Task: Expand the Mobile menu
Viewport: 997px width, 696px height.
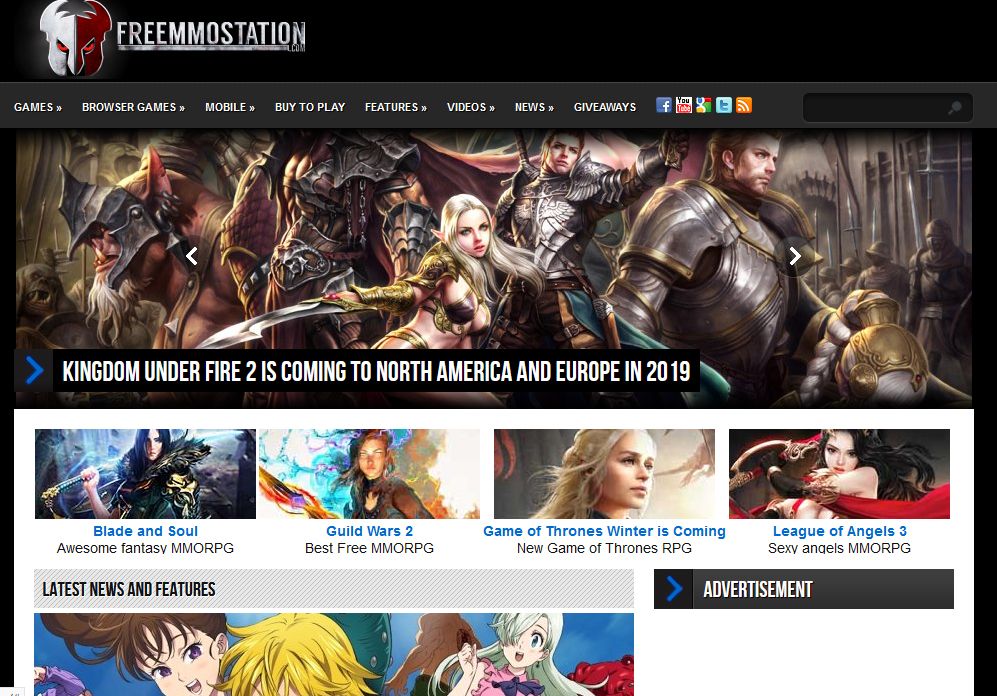Action: click(230, 107)
